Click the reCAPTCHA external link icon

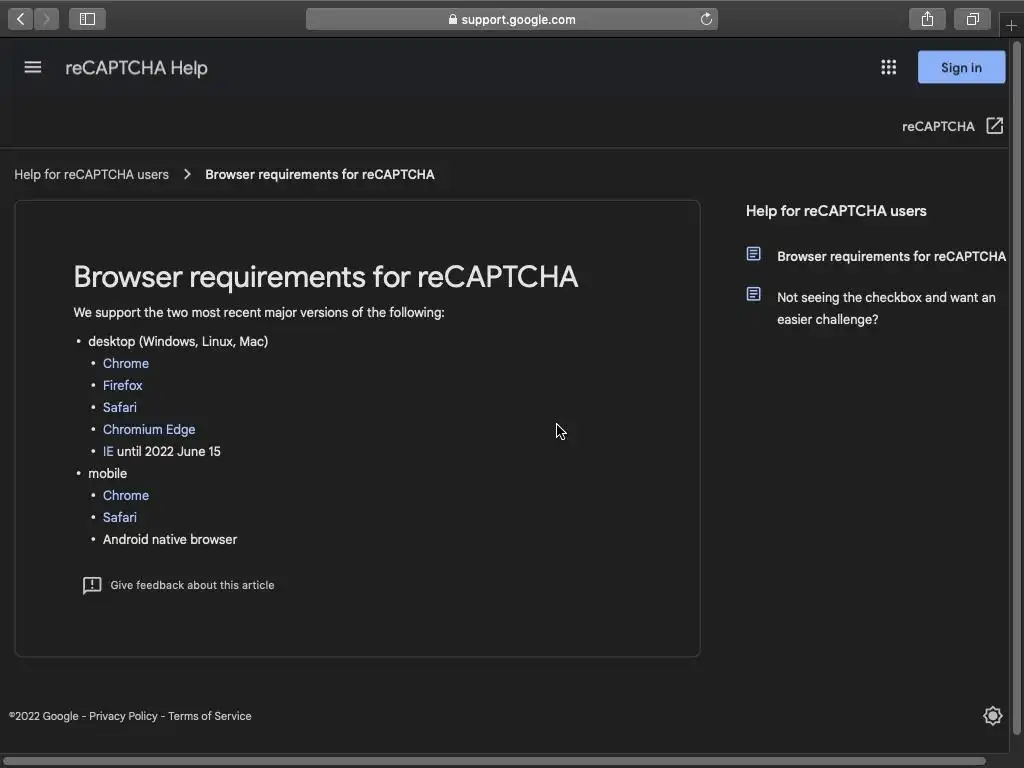click(x=994, y=126)
